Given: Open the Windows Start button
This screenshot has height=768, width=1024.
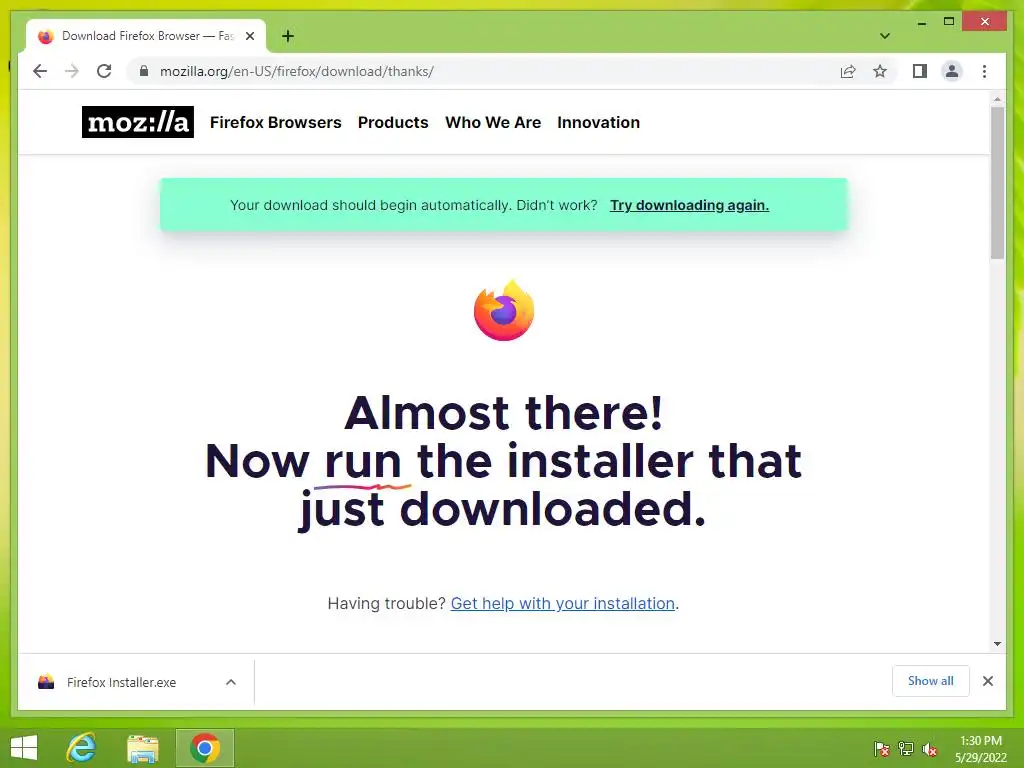Looking at the screenshot, I should [24, 748].
